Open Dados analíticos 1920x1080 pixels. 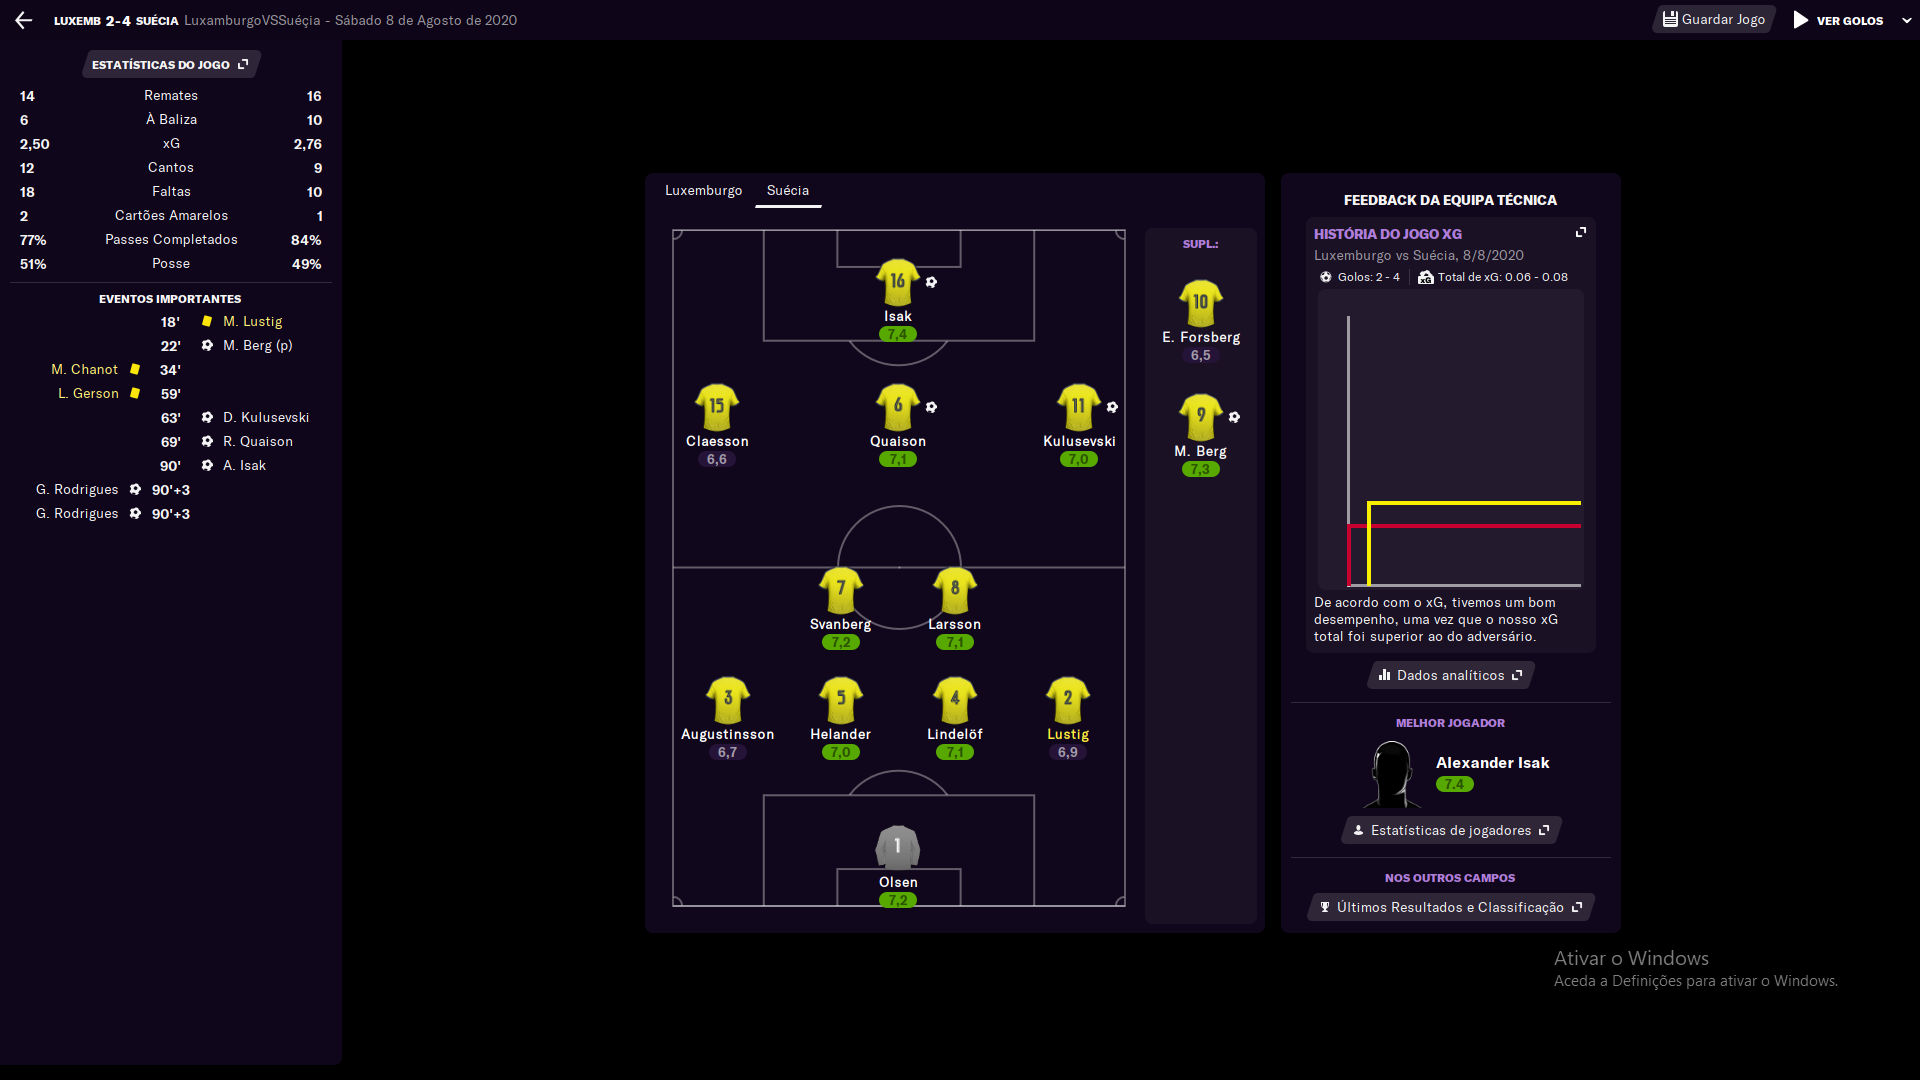[1450, 676]
